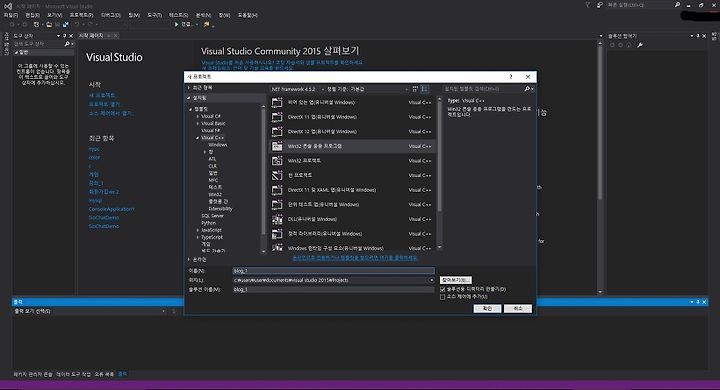720x390 pixels.
Task: Switch template list to small icons view
Action: pyautogui.click(x=416, y=89)
